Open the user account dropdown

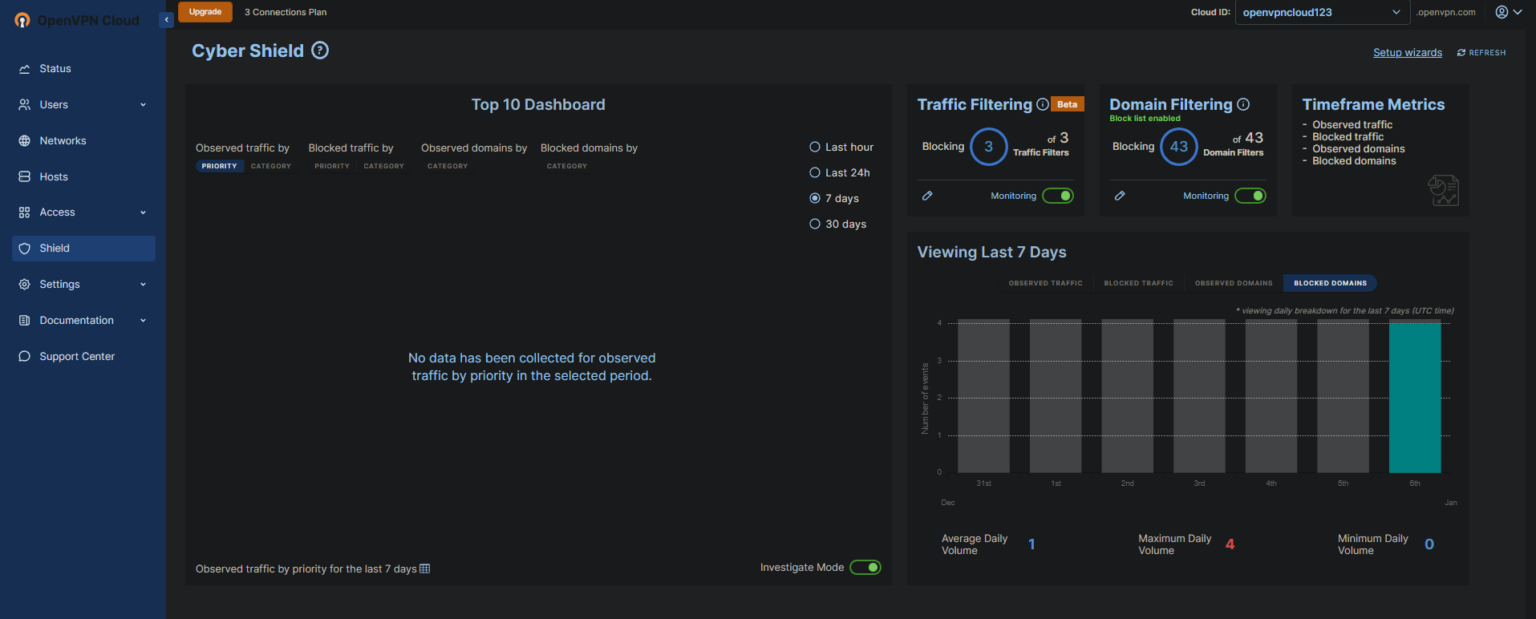pyautogui.click(x=1507, y=12)
